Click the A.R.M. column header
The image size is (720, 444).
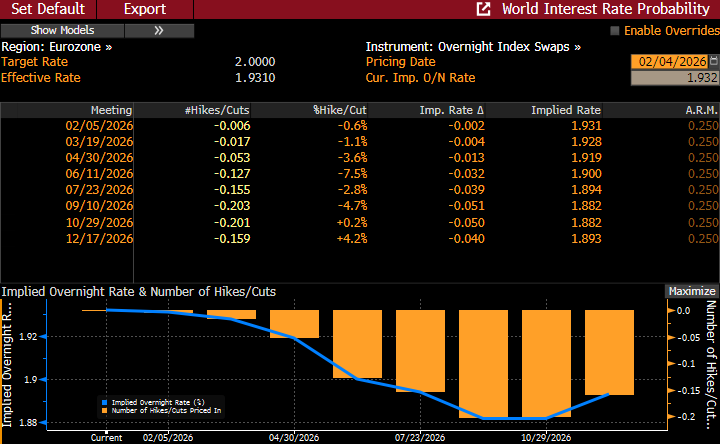pos(700,109)
